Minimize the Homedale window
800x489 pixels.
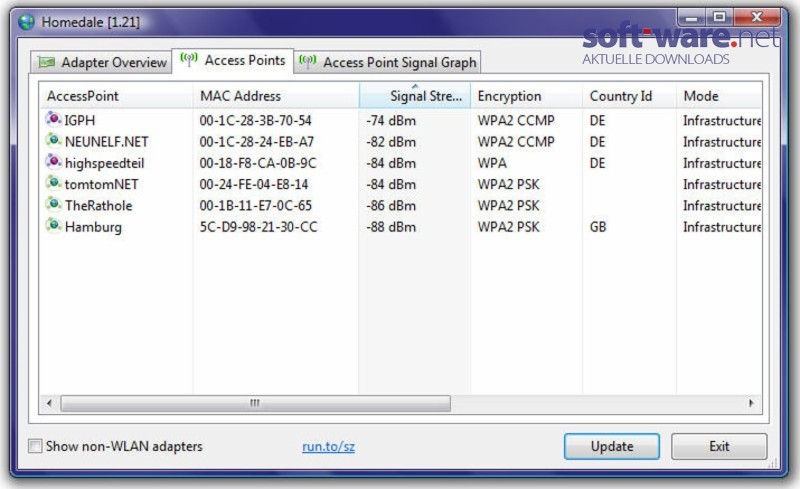pos(692,18)
